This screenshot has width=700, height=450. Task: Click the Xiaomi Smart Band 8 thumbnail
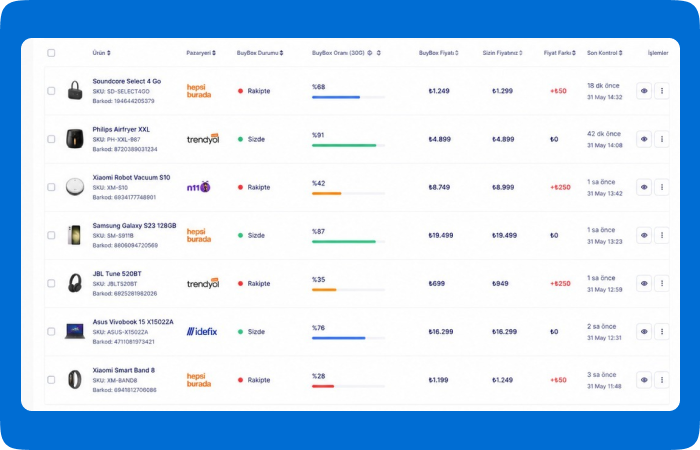[x=75, y=379]
